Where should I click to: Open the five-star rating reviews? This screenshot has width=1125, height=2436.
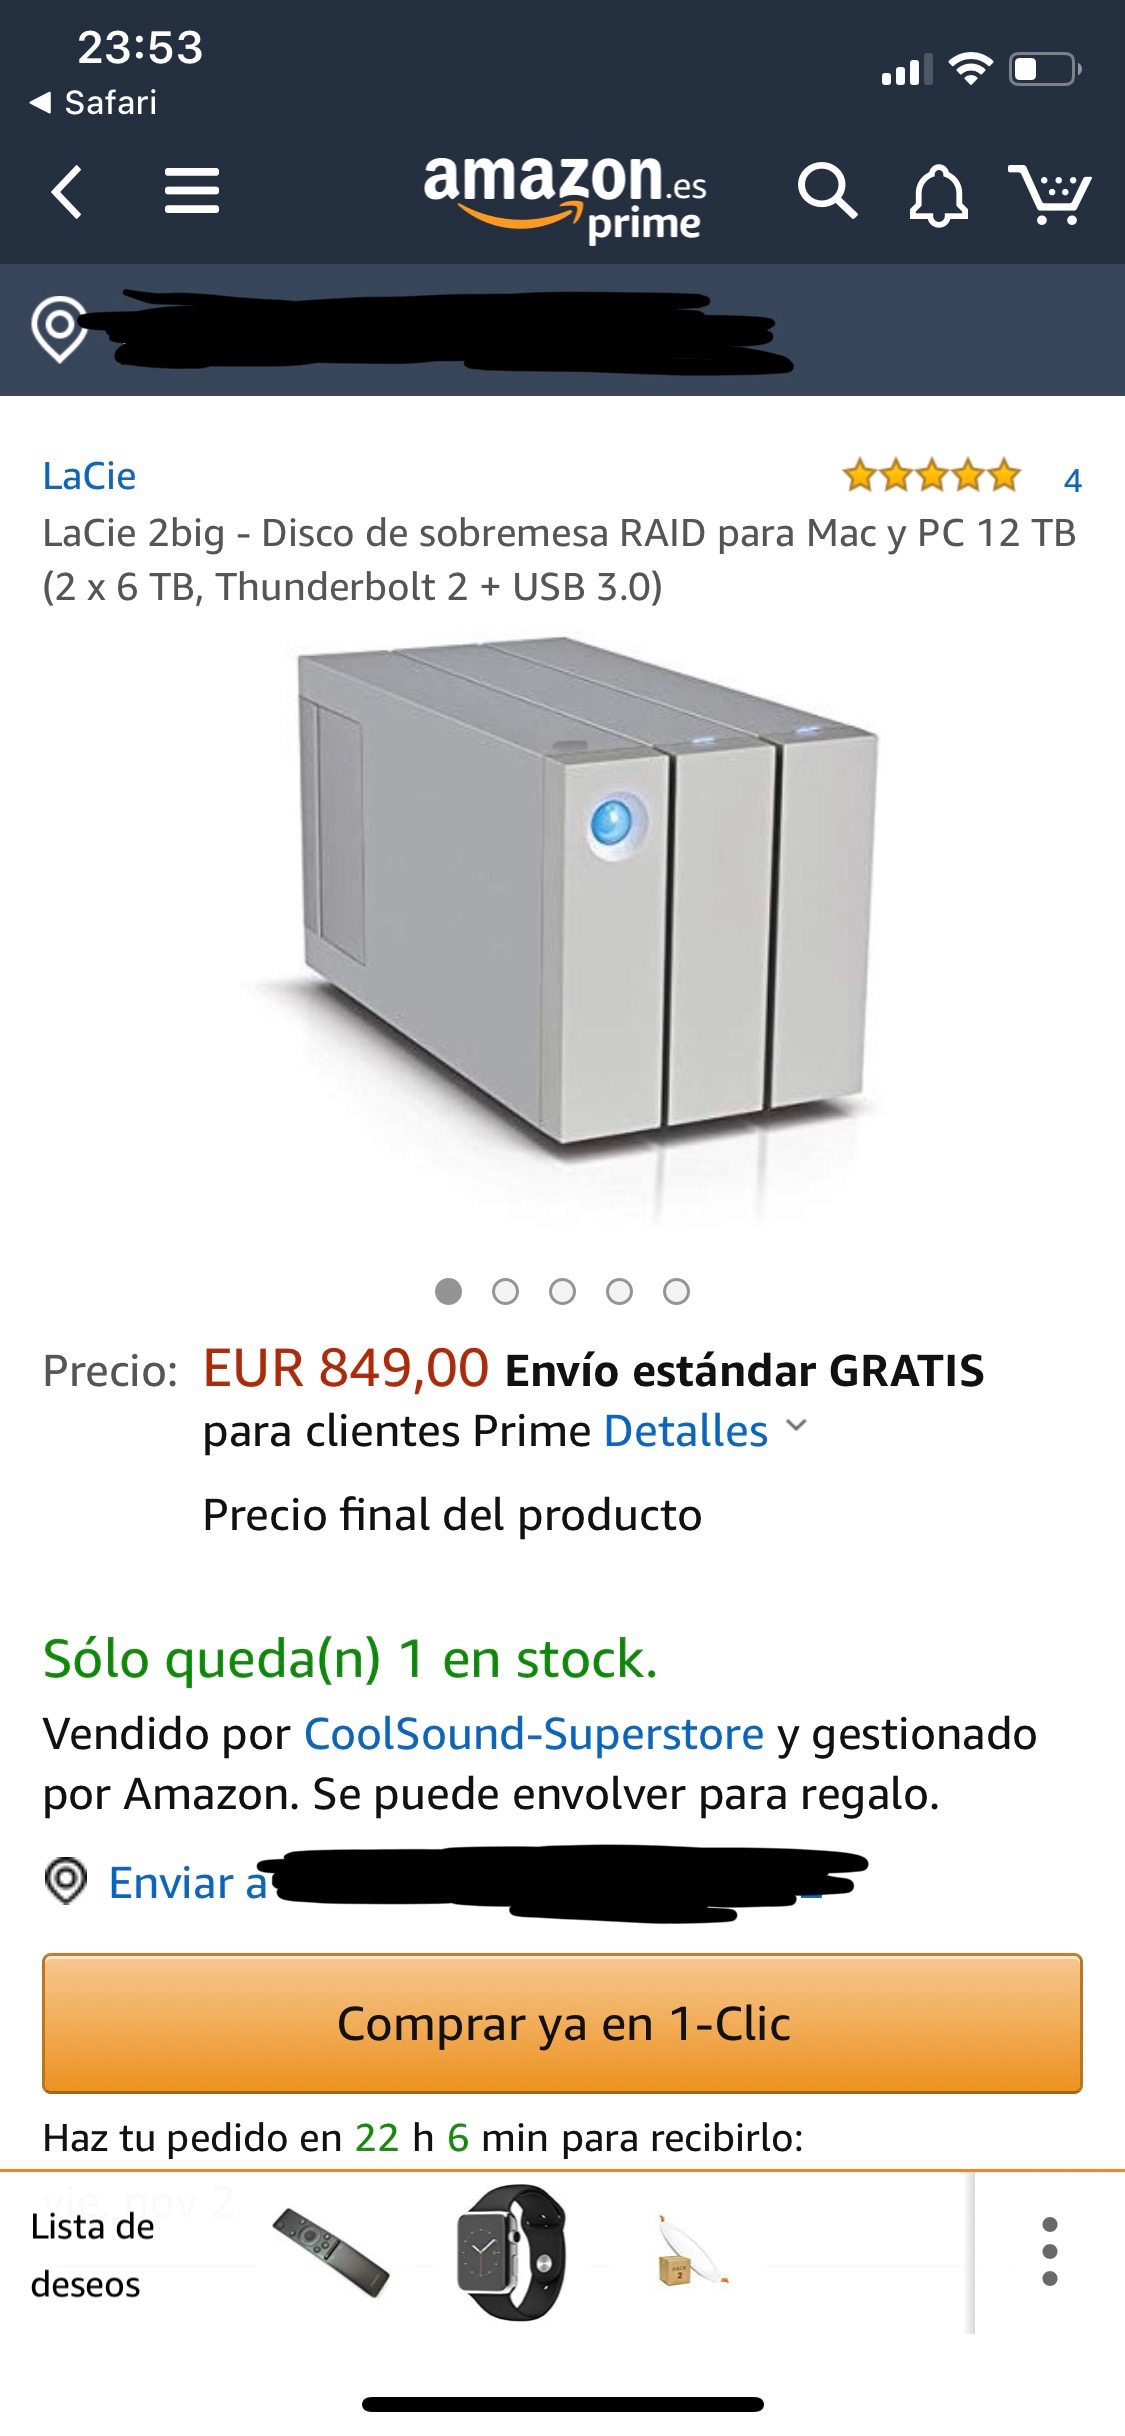click(932, 476)
